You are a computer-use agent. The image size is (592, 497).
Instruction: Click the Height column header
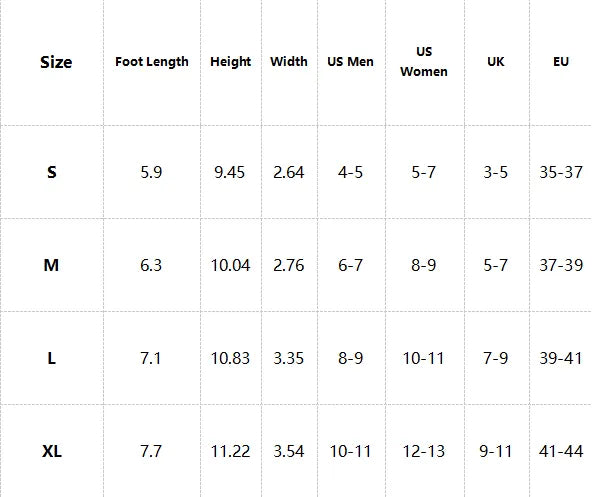tap(231, 62)
